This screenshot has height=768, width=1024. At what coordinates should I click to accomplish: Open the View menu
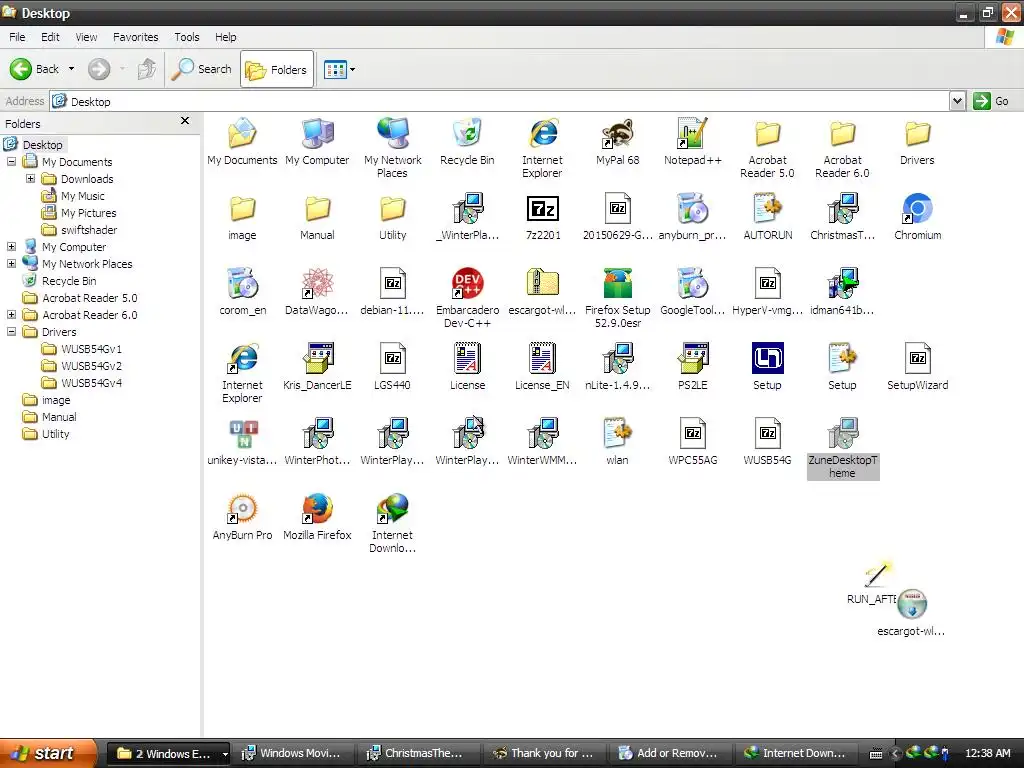(86, 37)
